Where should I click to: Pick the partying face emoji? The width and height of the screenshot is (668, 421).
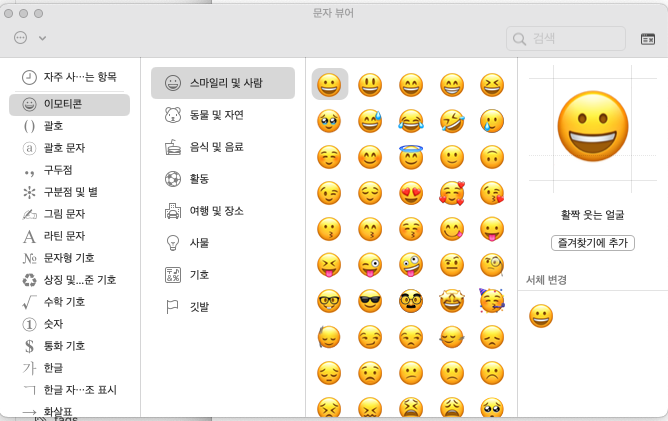click(x=492, y=301)
